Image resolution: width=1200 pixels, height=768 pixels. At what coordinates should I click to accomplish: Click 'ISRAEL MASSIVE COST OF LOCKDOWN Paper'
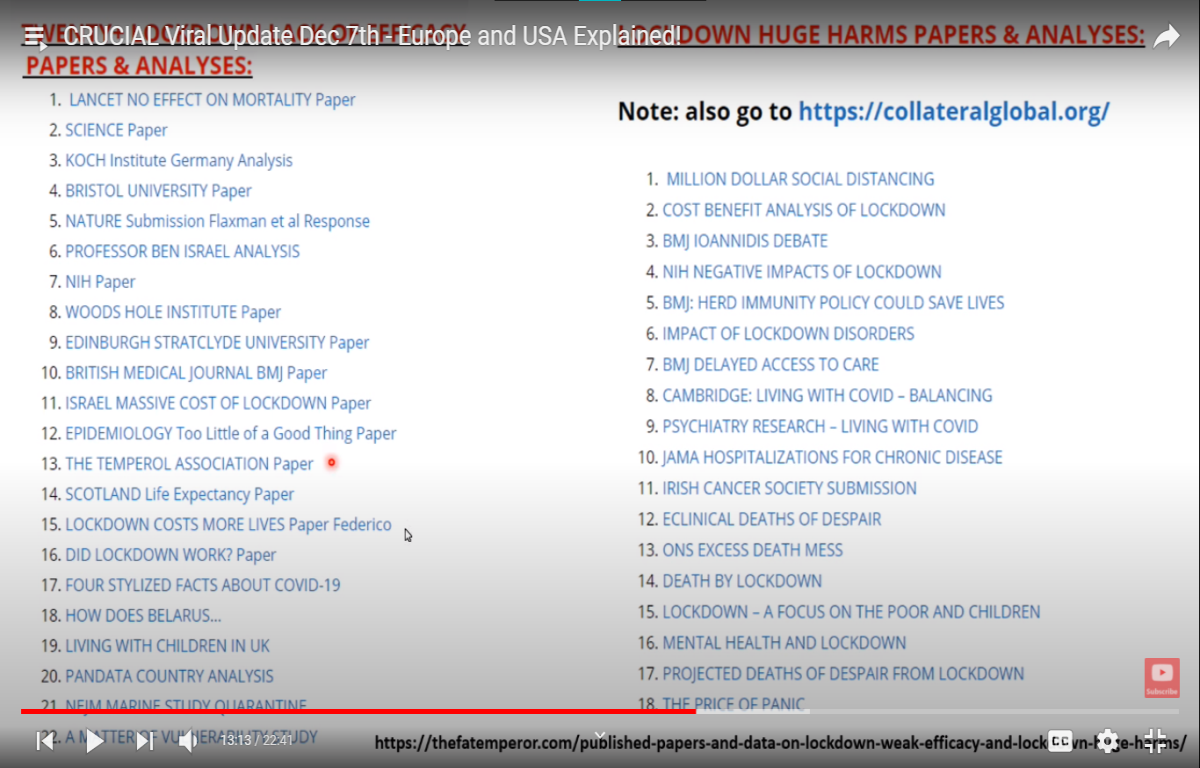pyautogui.click(x=218, y=403)
